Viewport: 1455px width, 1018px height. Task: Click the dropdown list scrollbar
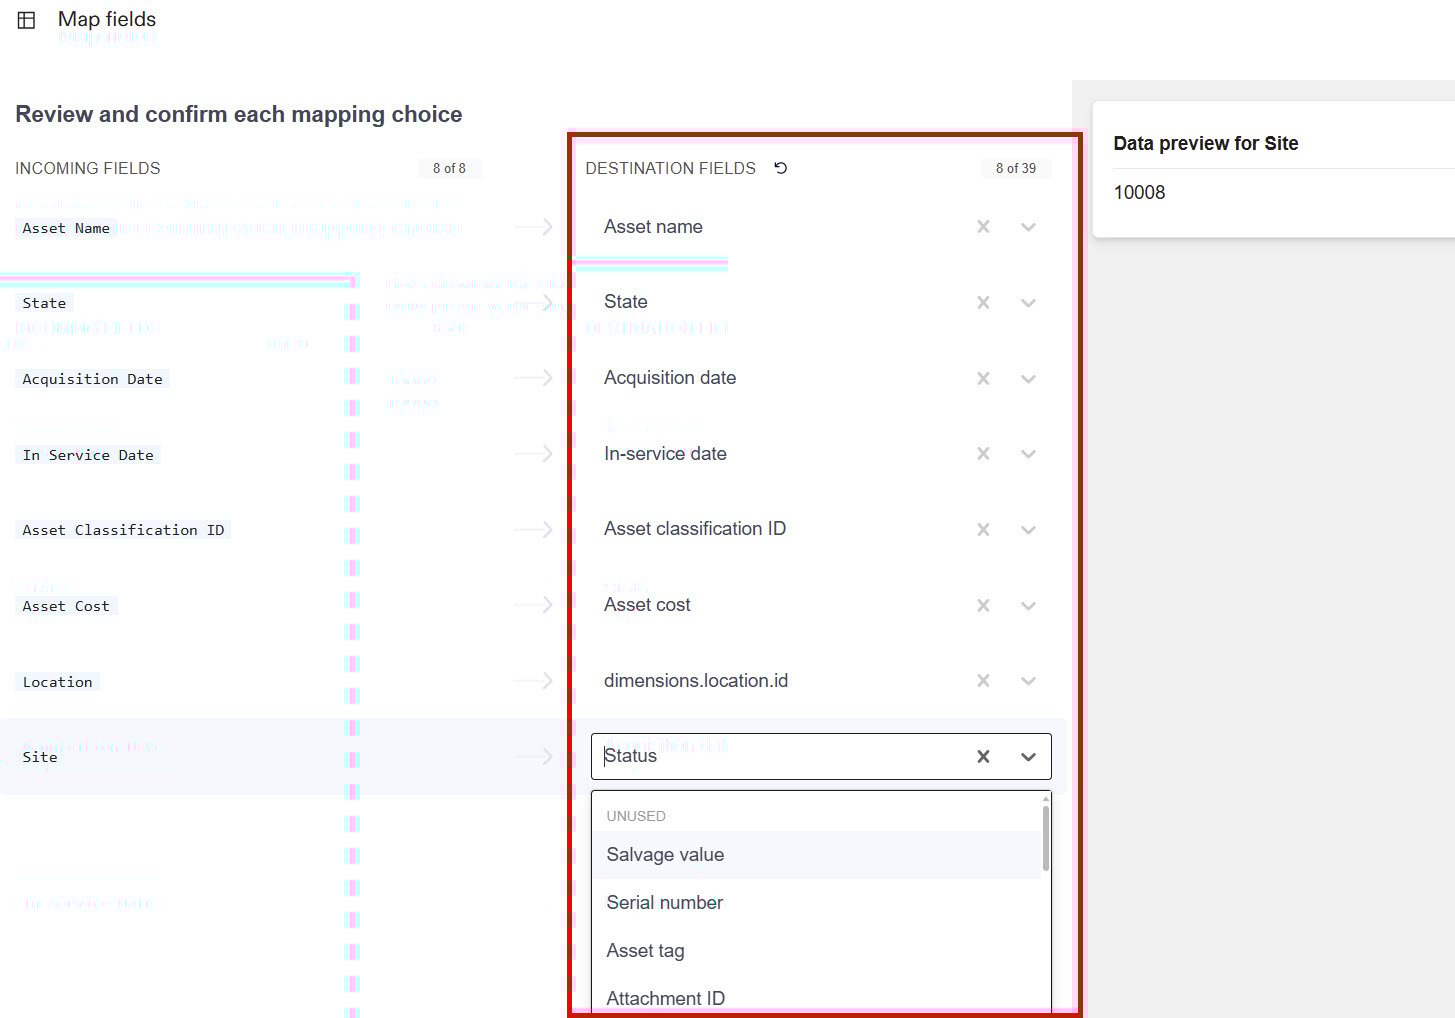[x=1046, y=838]
